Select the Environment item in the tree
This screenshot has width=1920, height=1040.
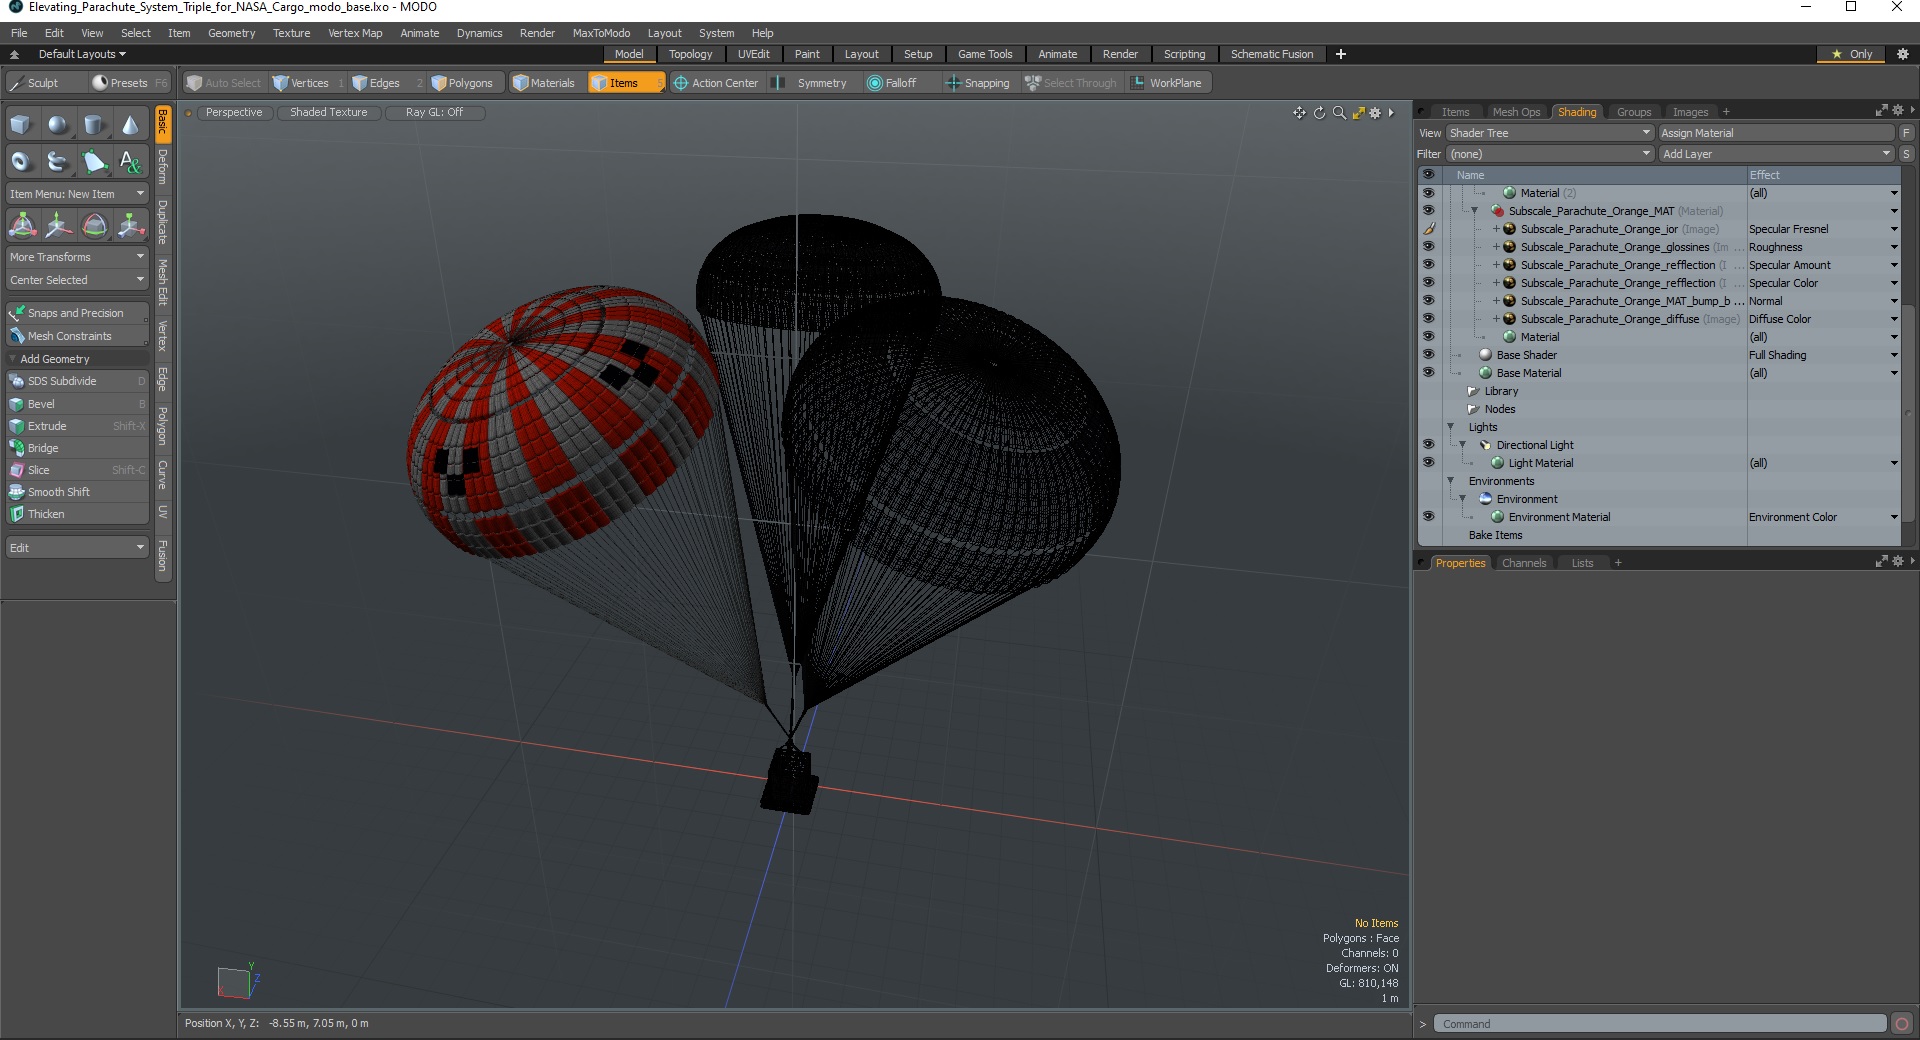tap(1527, 499)
